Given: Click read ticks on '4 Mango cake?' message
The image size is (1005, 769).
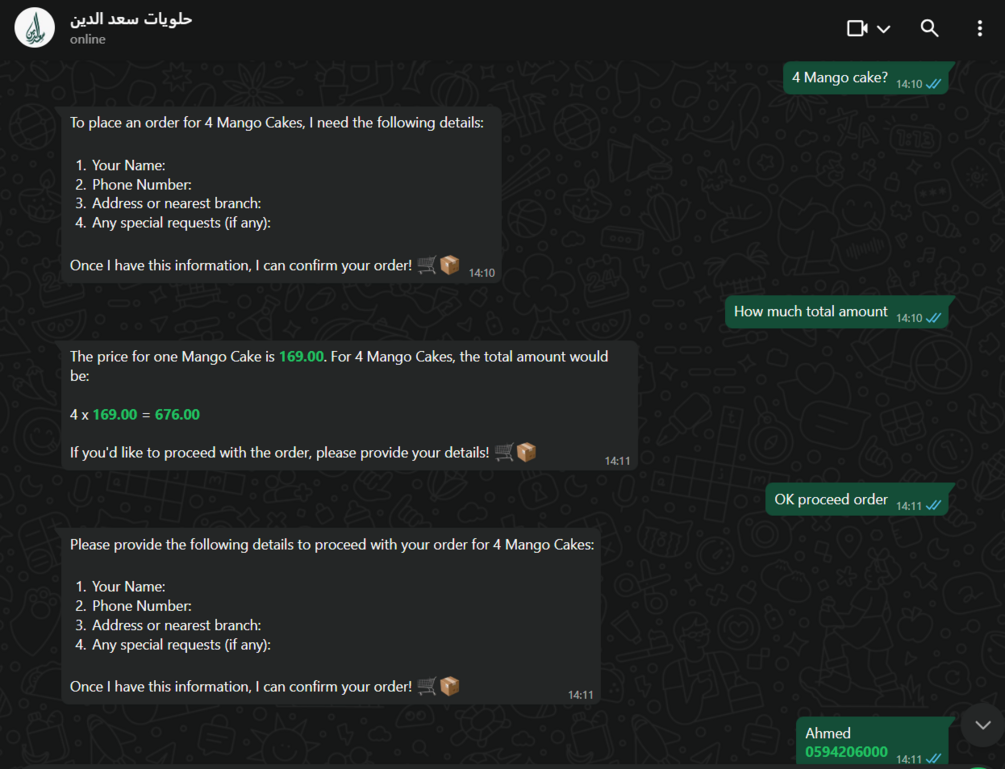Looking at the screenshot, I should pos(933,84).
